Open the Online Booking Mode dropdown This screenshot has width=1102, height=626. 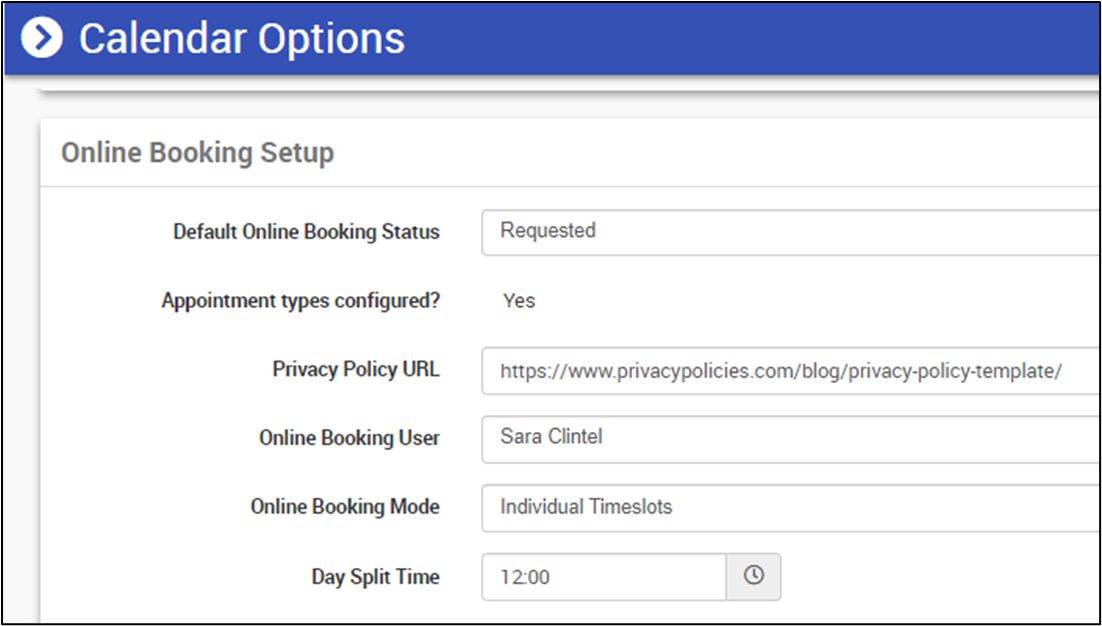click(790, 507)
